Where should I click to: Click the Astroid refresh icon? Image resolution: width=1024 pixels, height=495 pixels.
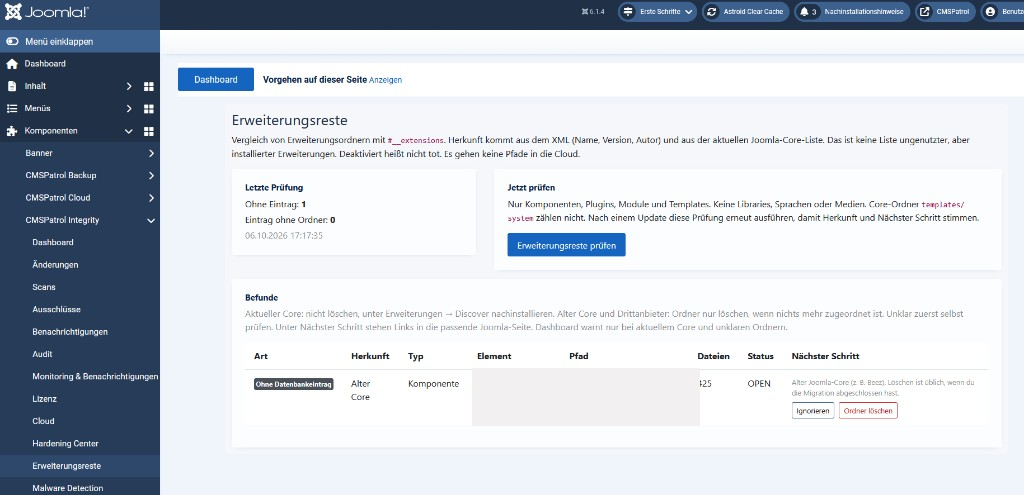point(712,12)
